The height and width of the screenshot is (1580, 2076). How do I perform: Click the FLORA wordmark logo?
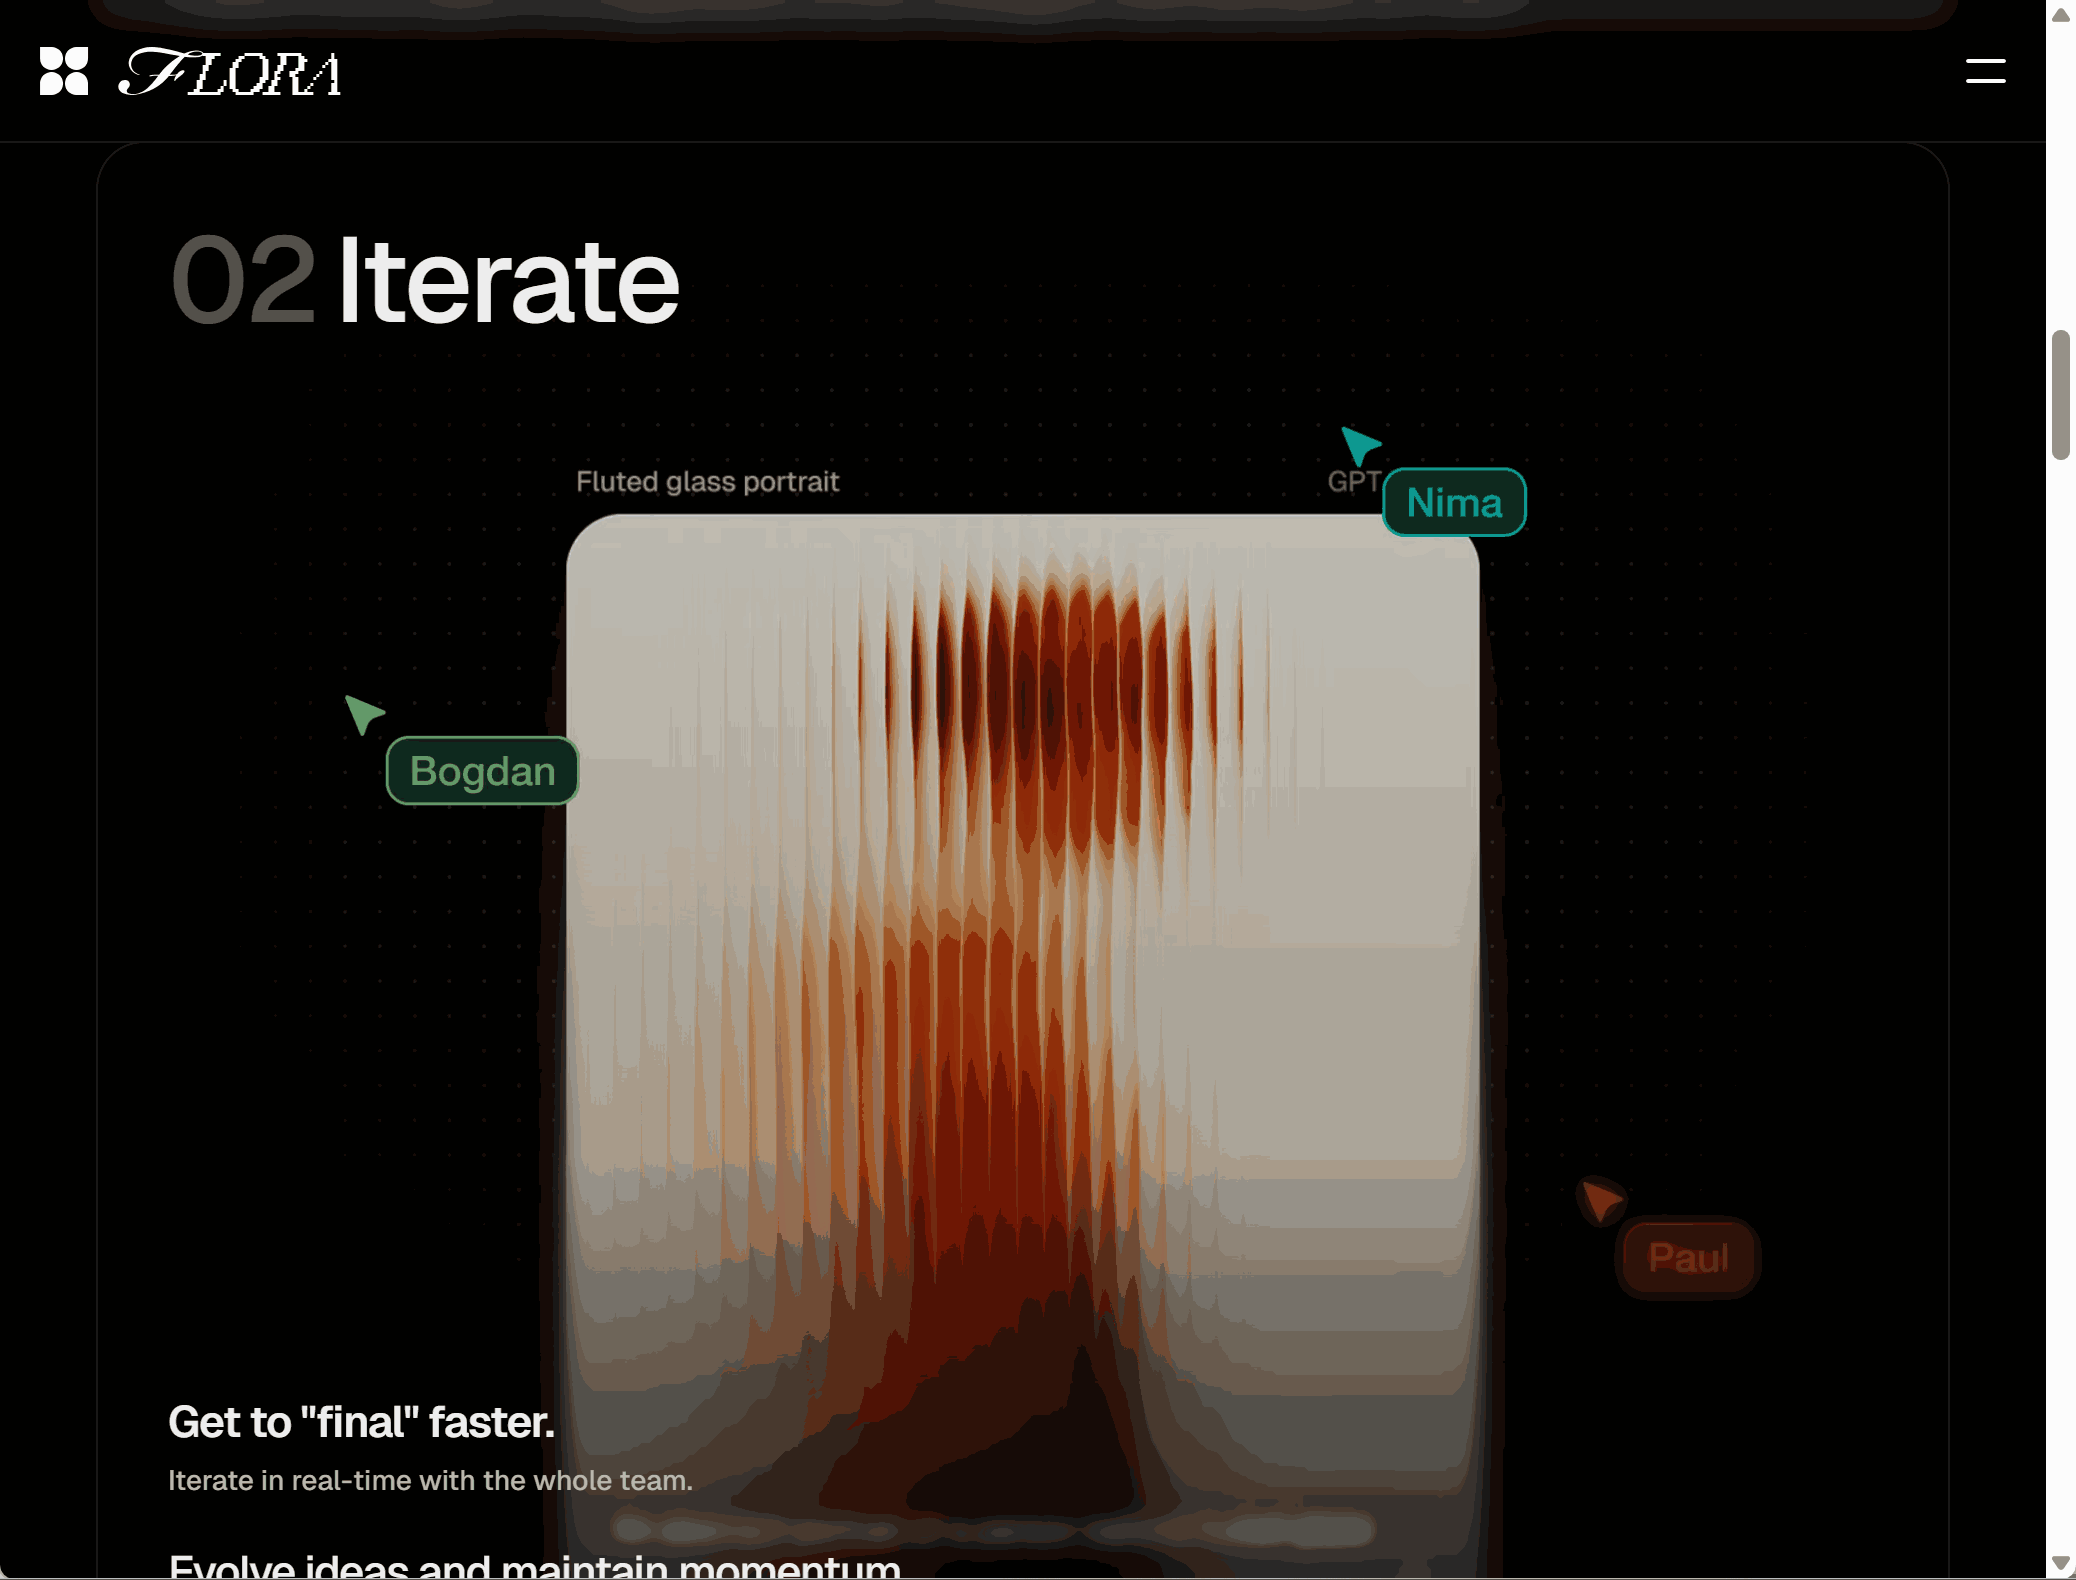pyautogui.click(x=231, y=73)
